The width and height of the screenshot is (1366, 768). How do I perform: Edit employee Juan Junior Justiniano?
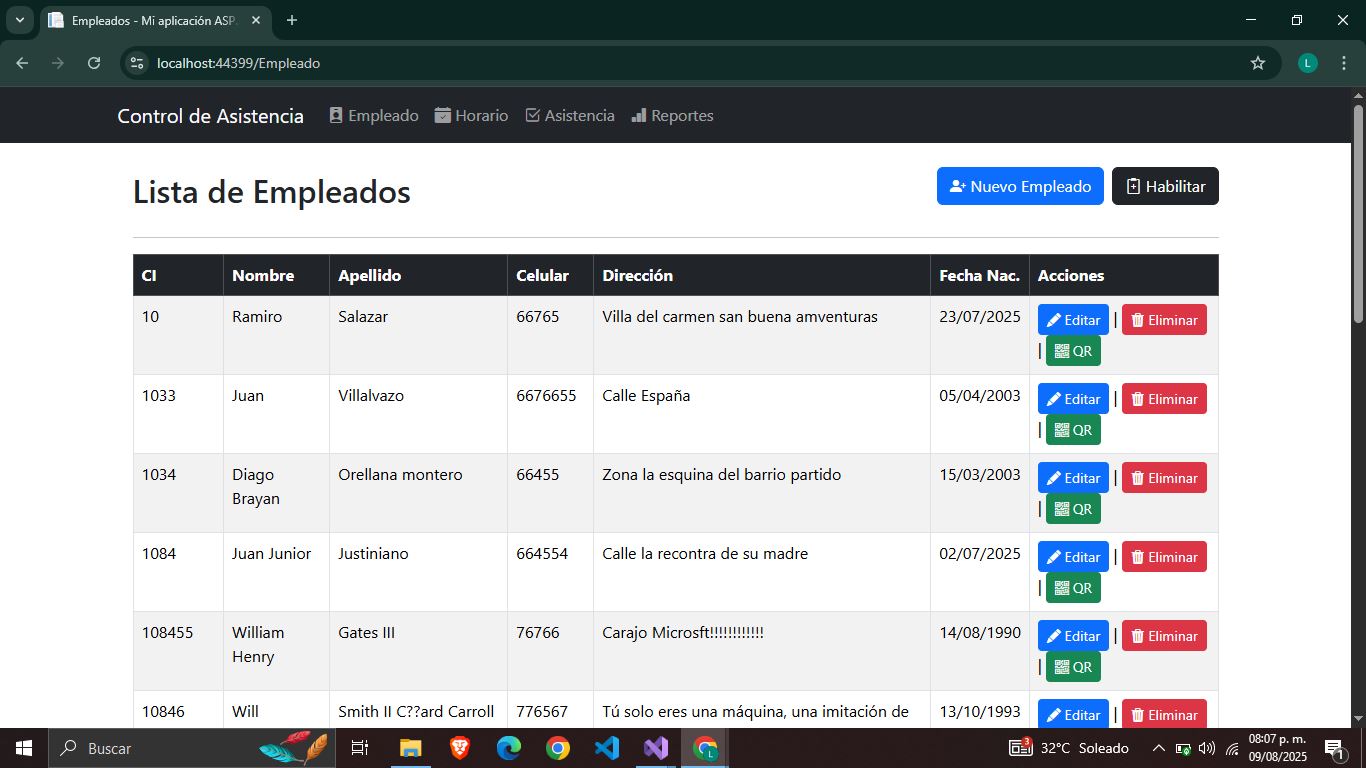1073,557
